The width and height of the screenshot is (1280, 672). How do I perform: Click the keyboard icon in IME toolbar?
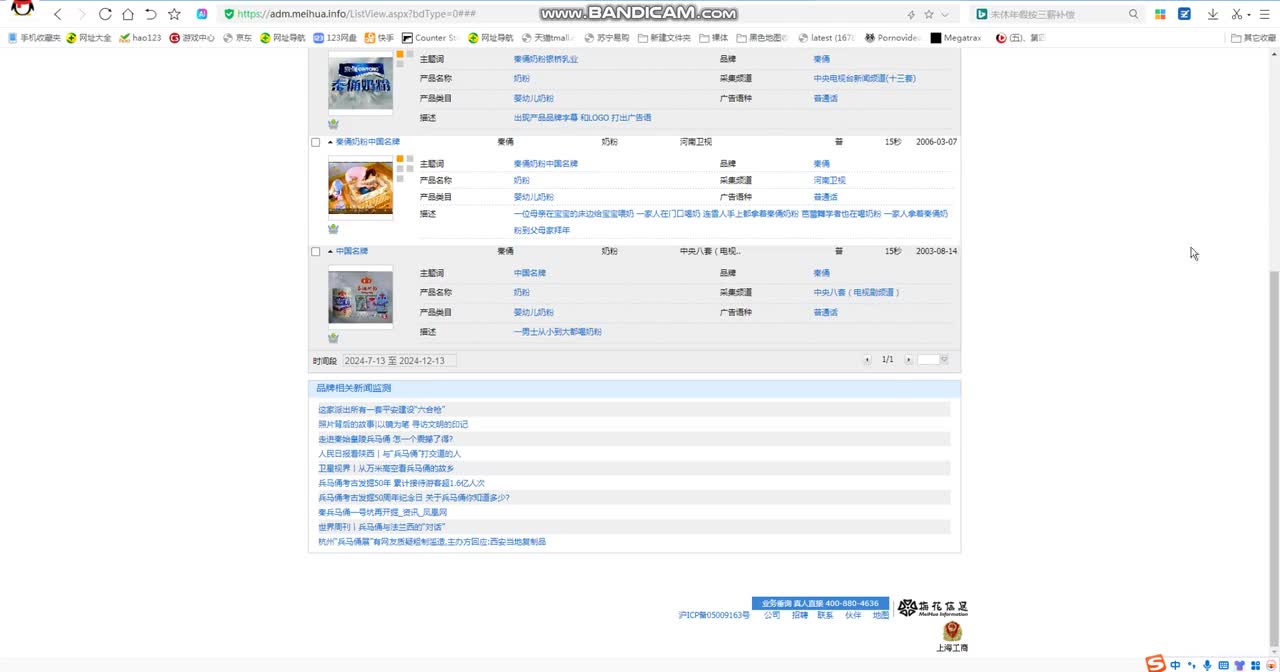click(1224, 665)
